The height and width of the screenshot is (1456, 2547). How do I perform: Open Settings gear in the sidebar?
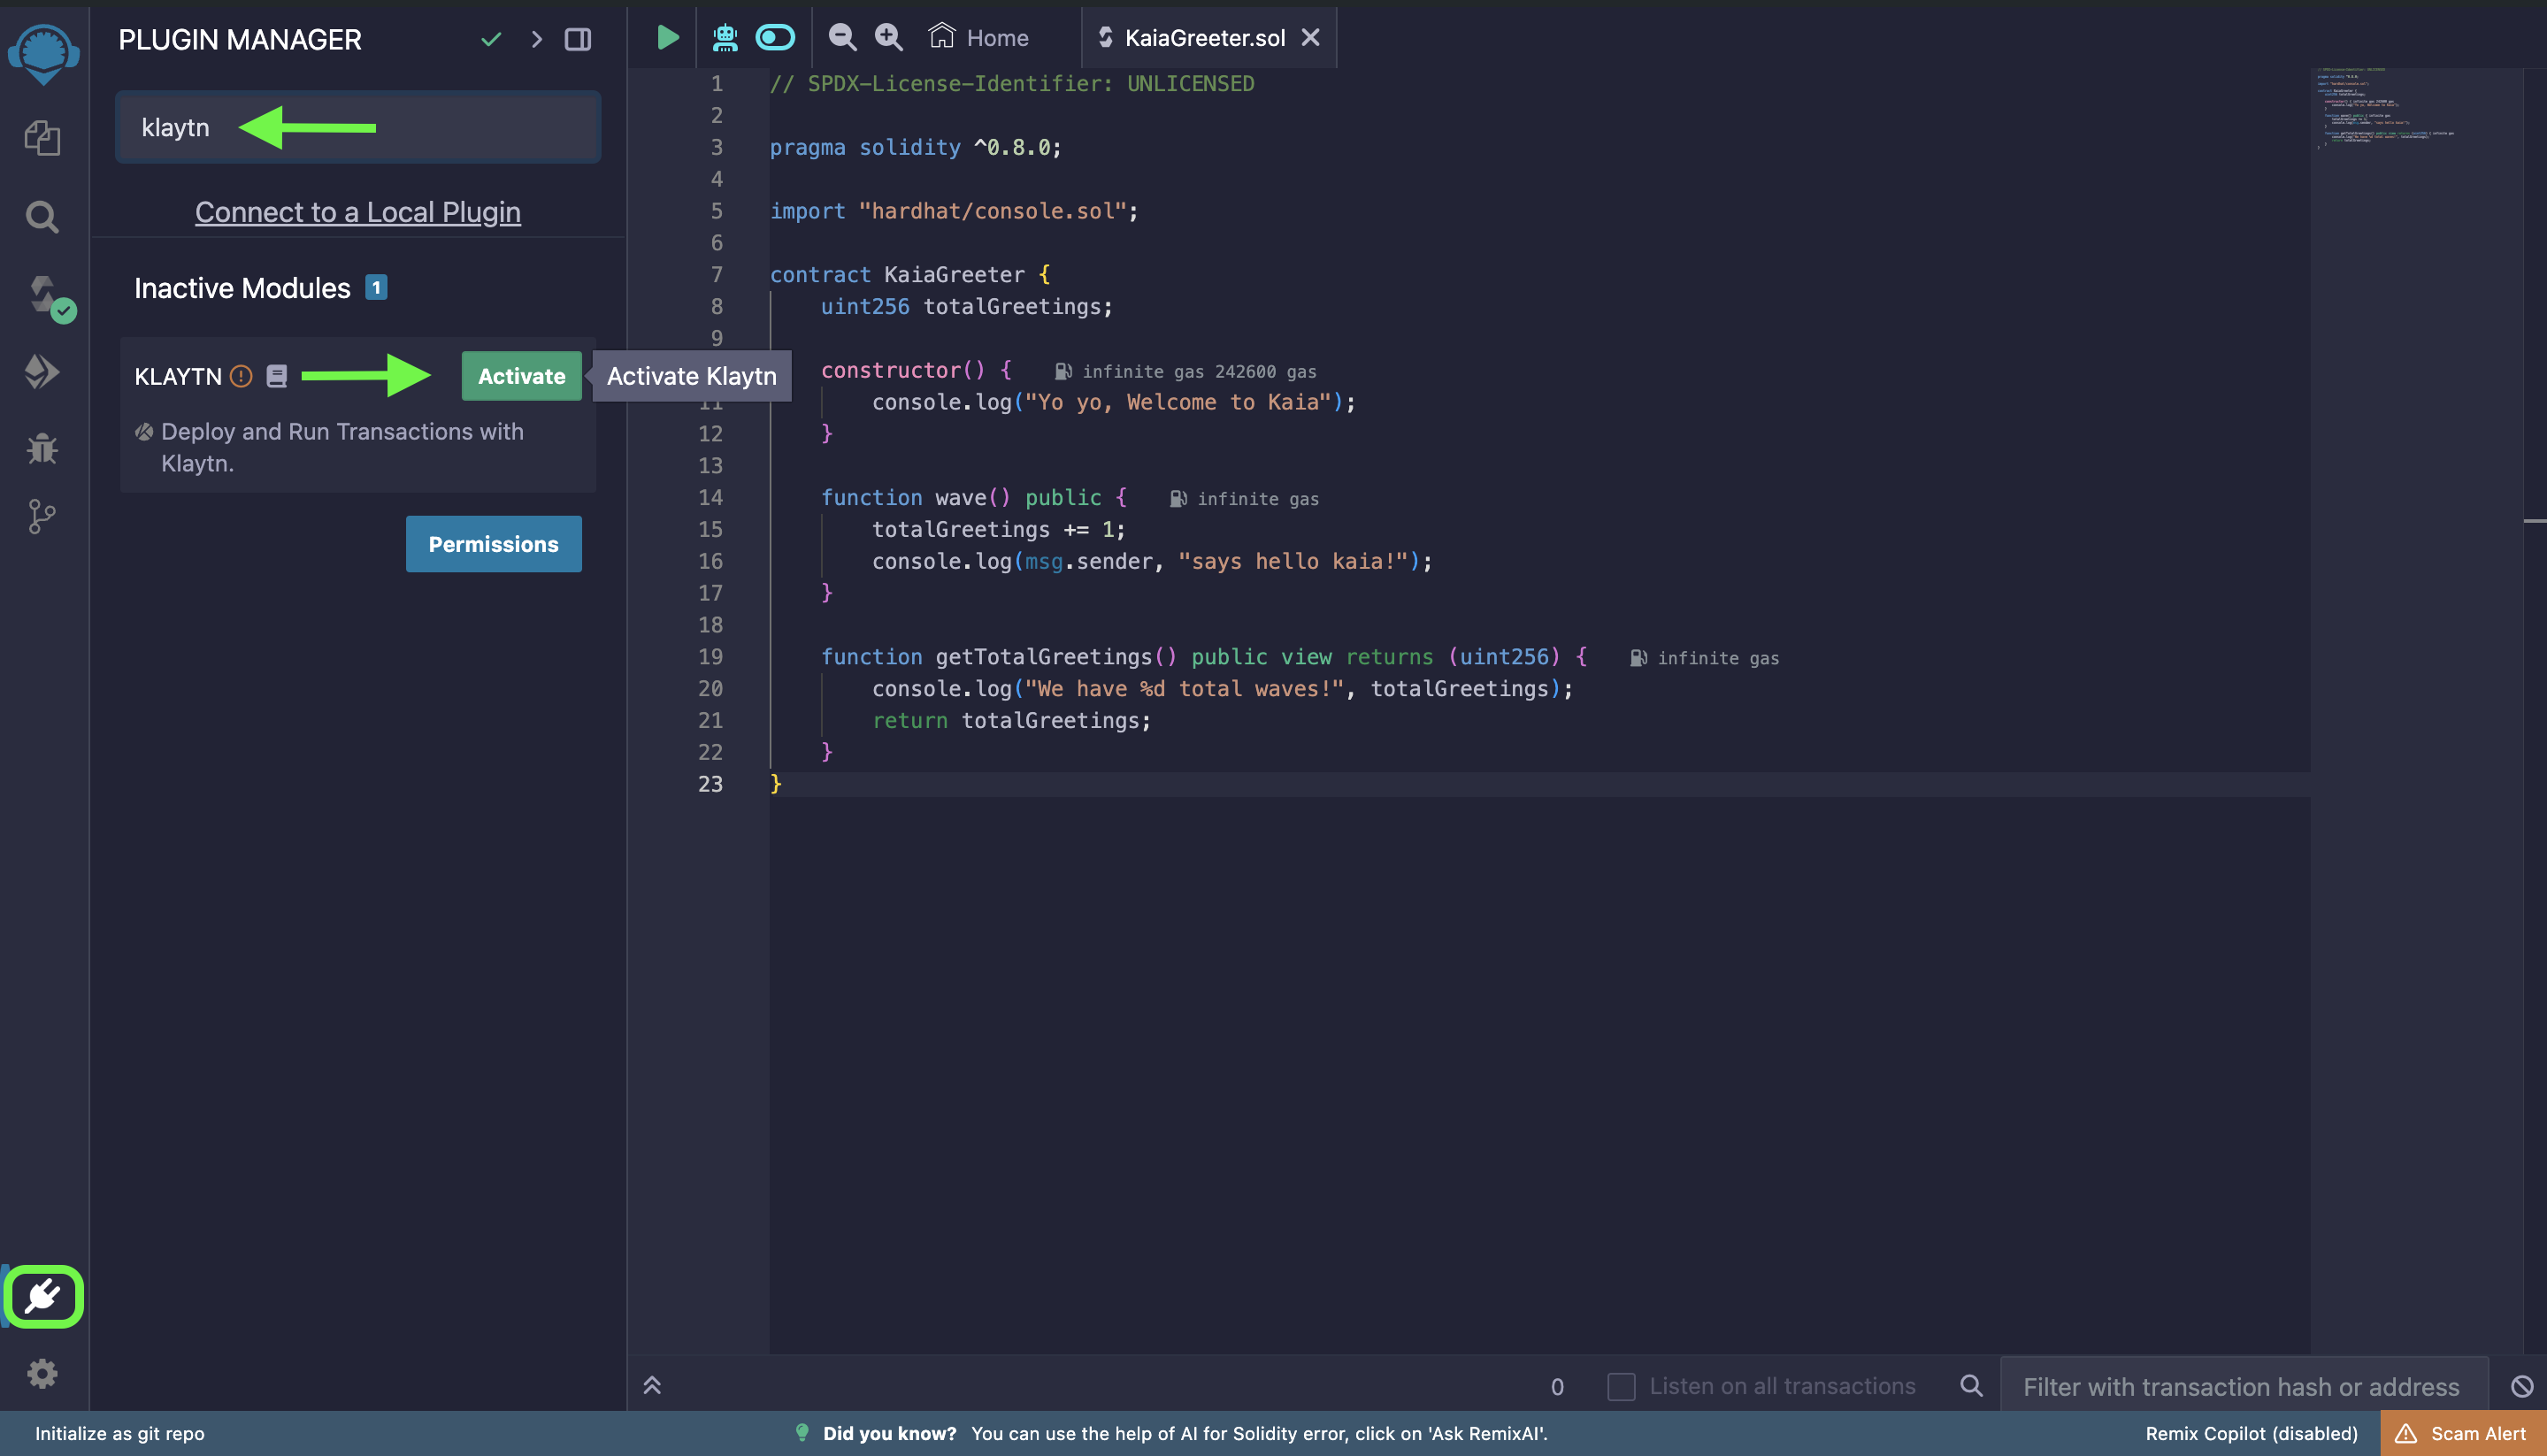pos(42,1374)
